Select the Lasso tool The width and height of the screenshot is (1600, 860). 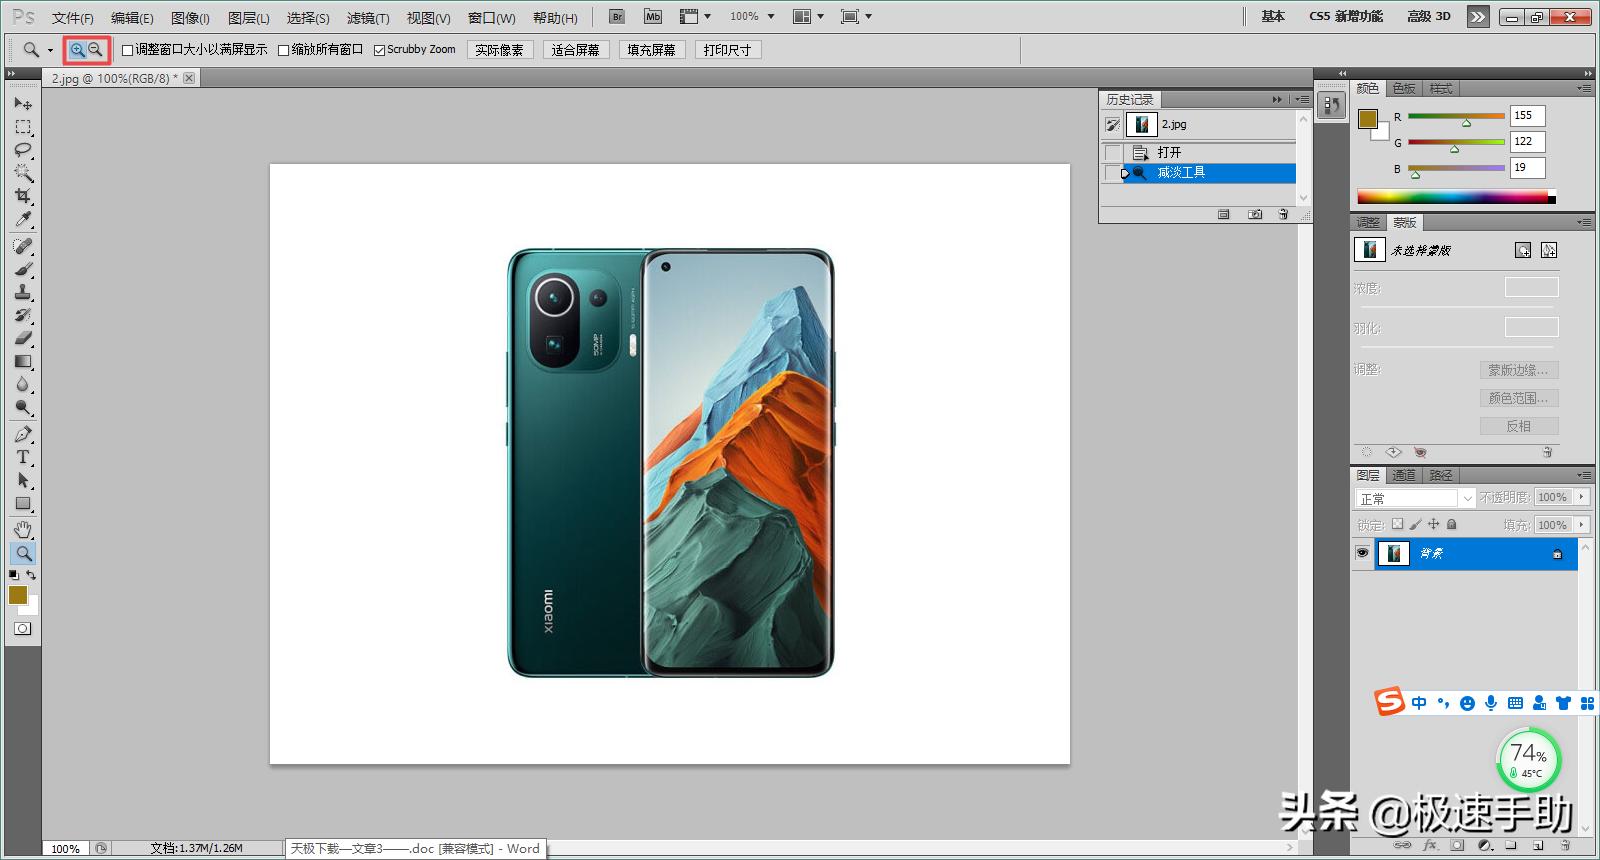click(x=23, y=150)
